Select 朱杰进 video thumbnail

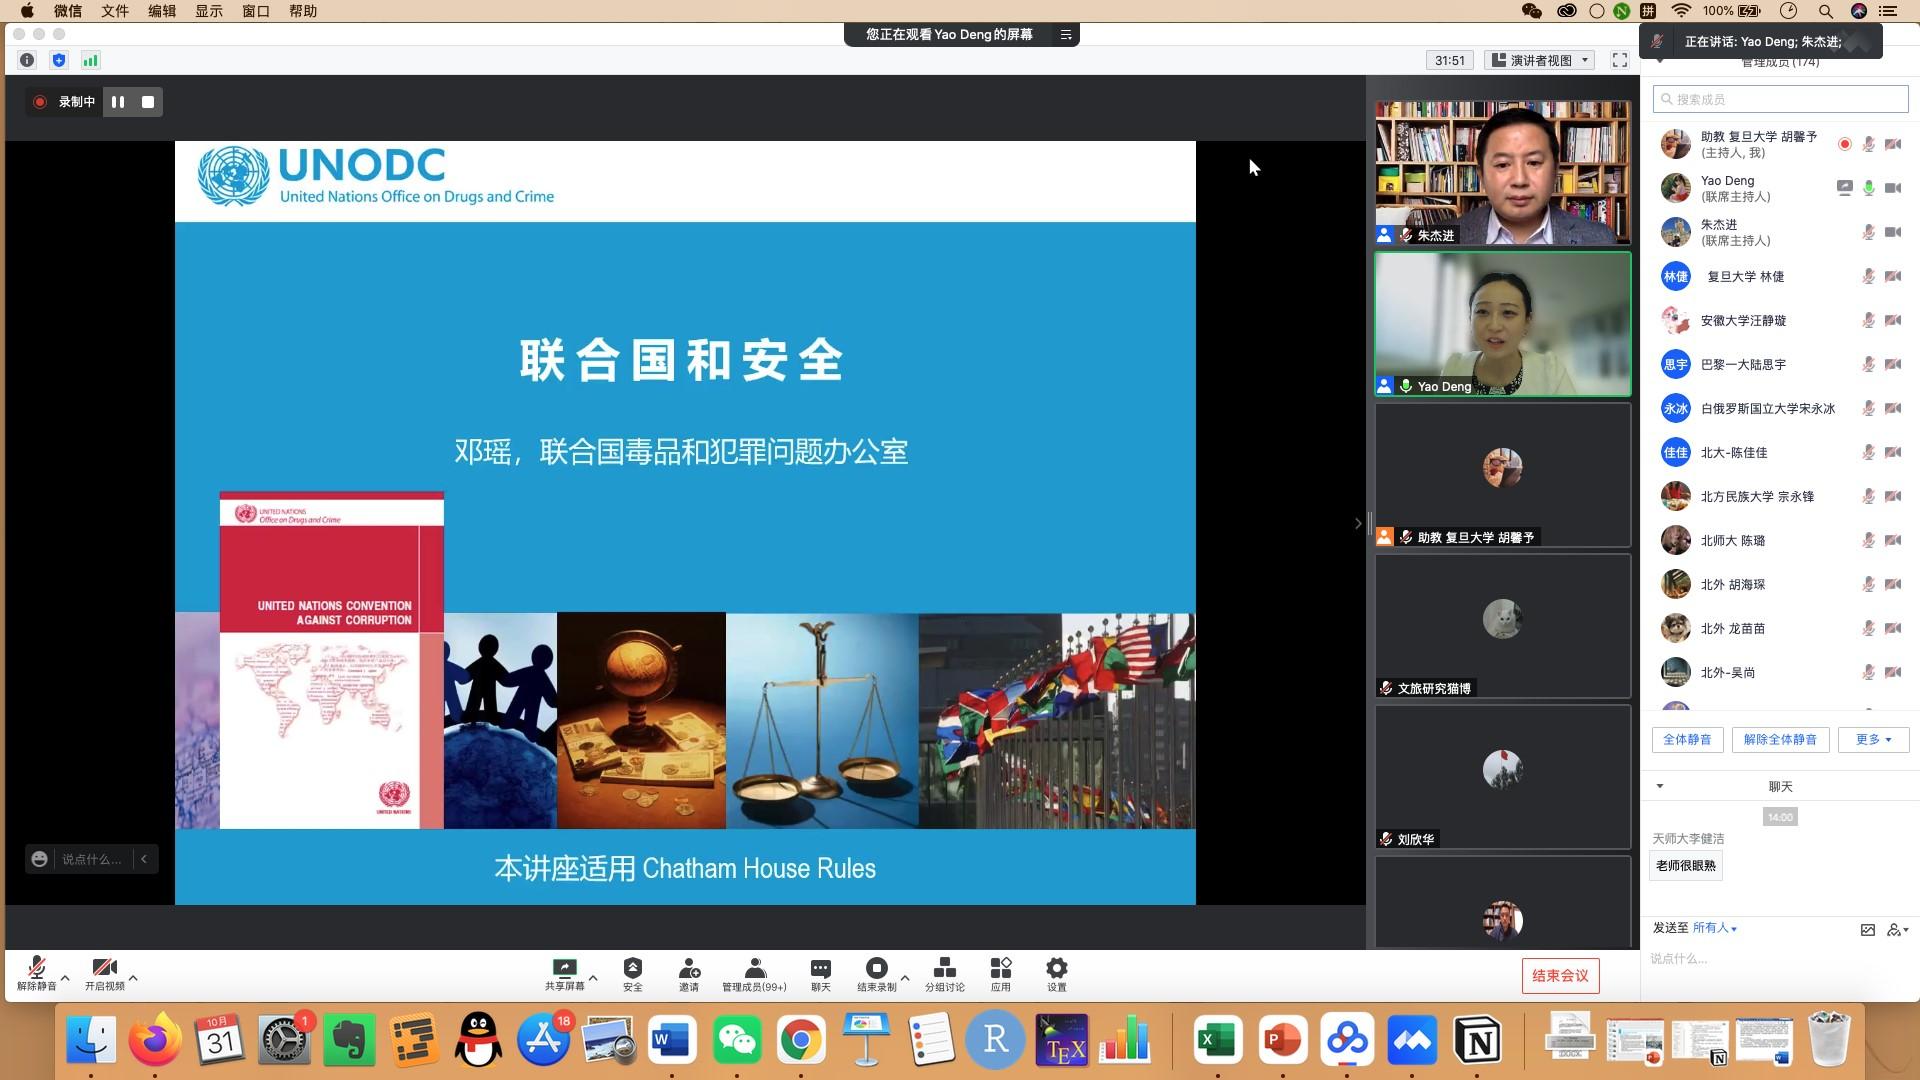[x=1502, y=173]
